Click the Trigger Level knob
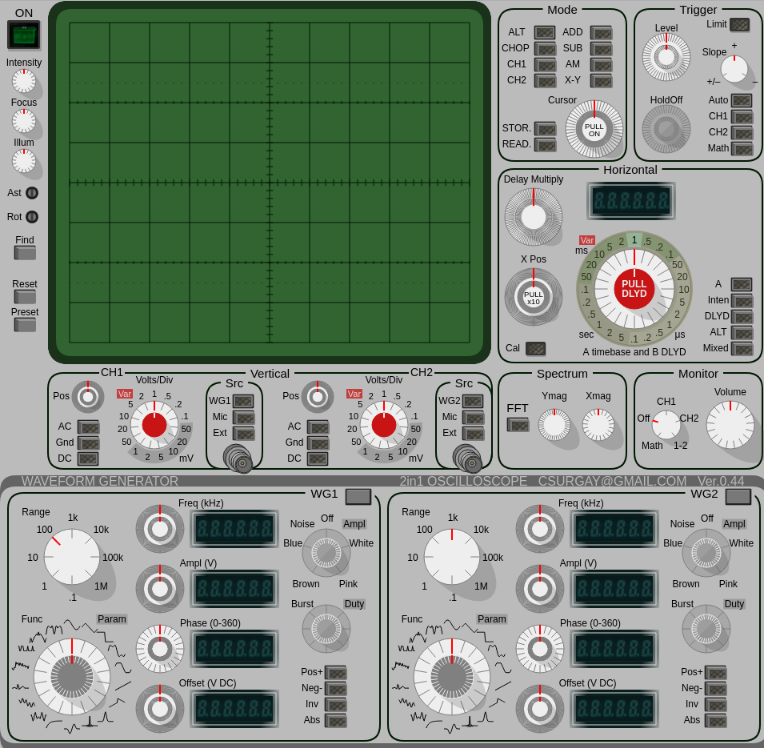This screenshot has height=749, width=764. pos(666,57)
